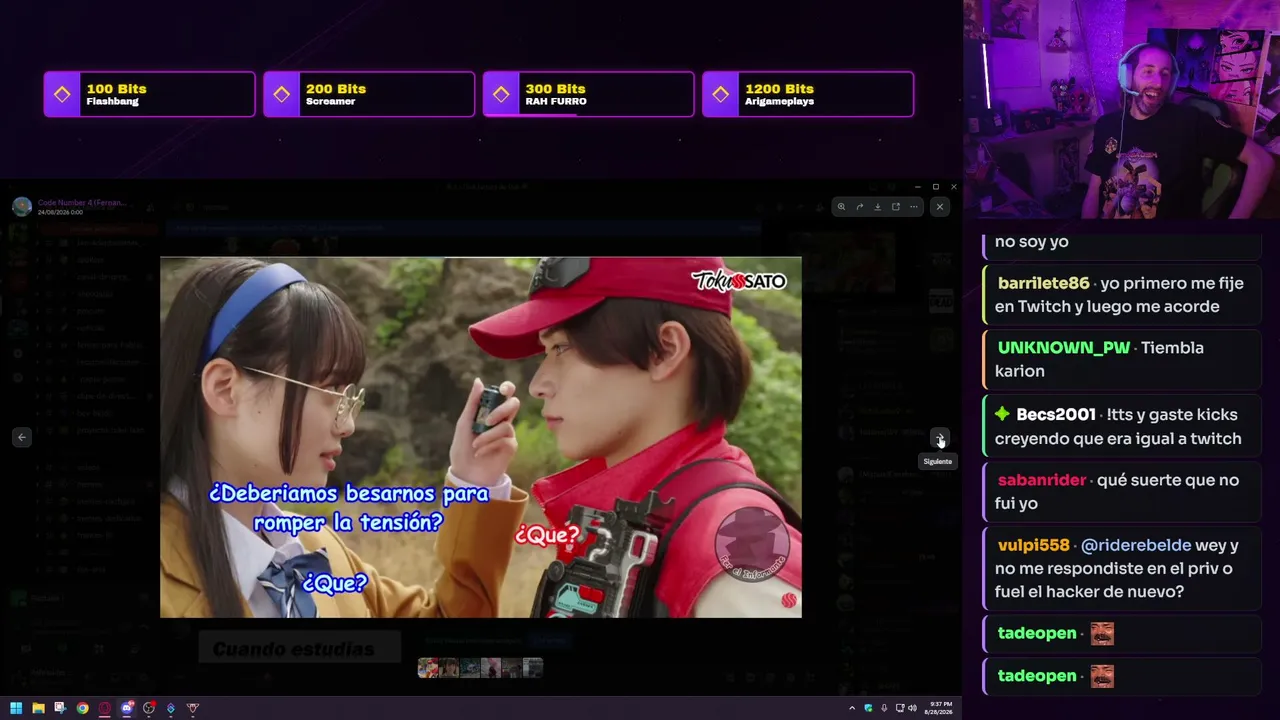Click the streamer webcam overlay
Screen dimensions: 1280x720
[x=1121, y=110]
